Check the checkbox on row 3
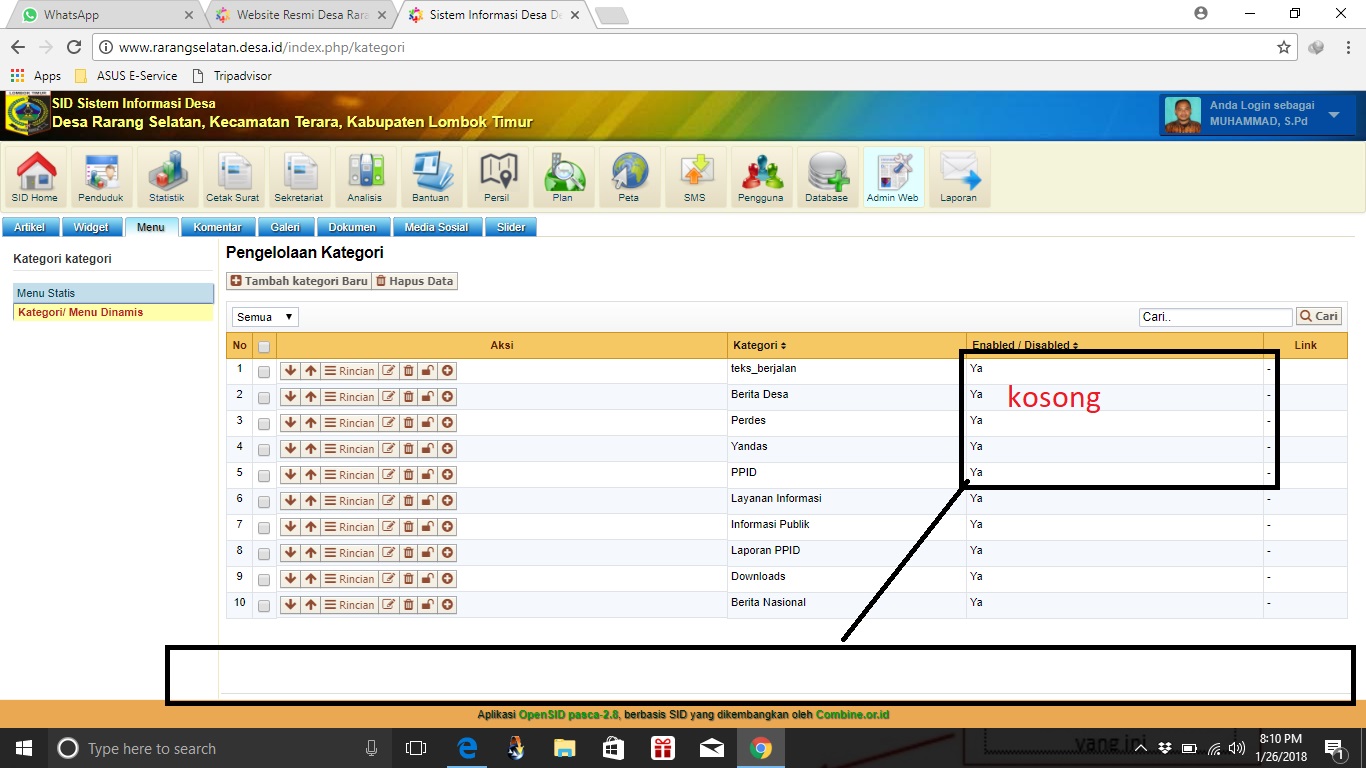Screen dimensions: 1366x768 point(264,423)
